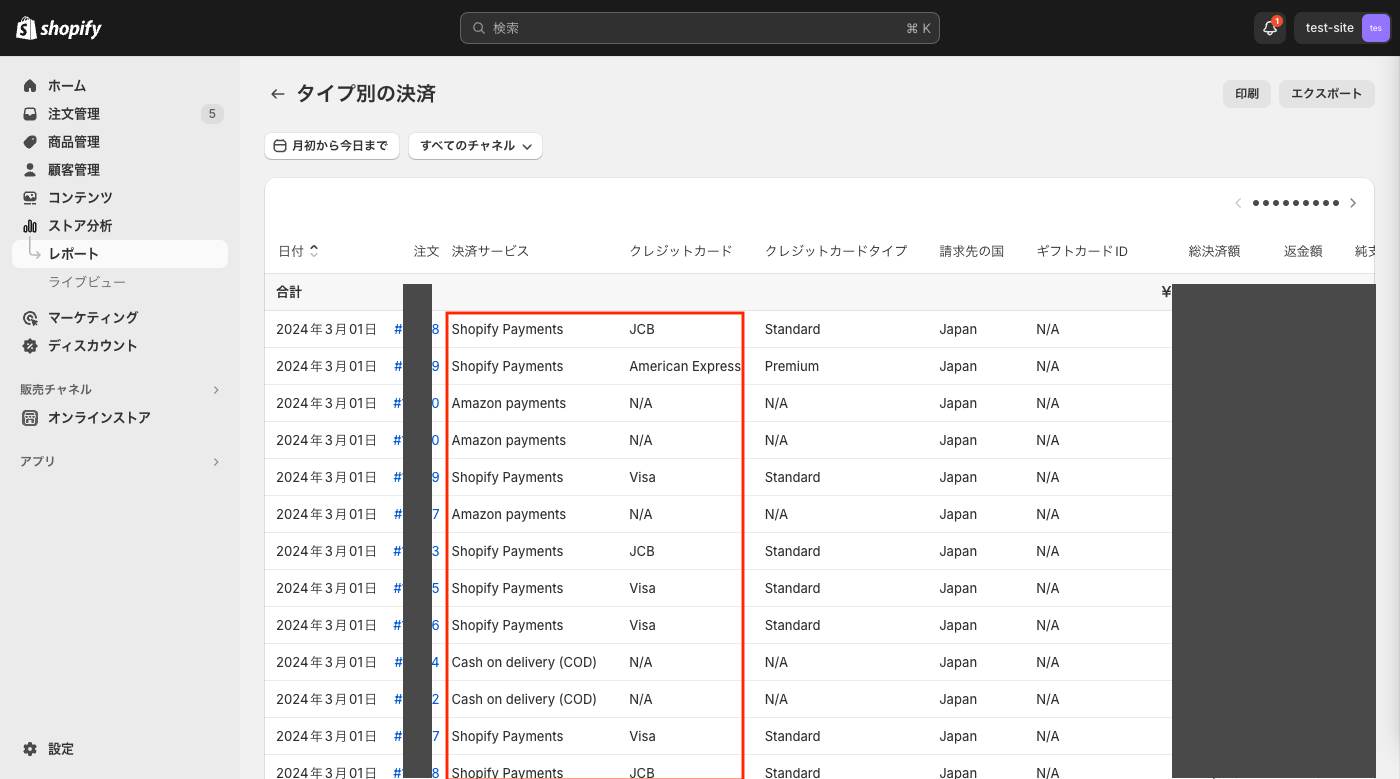Screen dimensions: 1400x779
Task: Click the Shopify logo
Action: (59, 28)
